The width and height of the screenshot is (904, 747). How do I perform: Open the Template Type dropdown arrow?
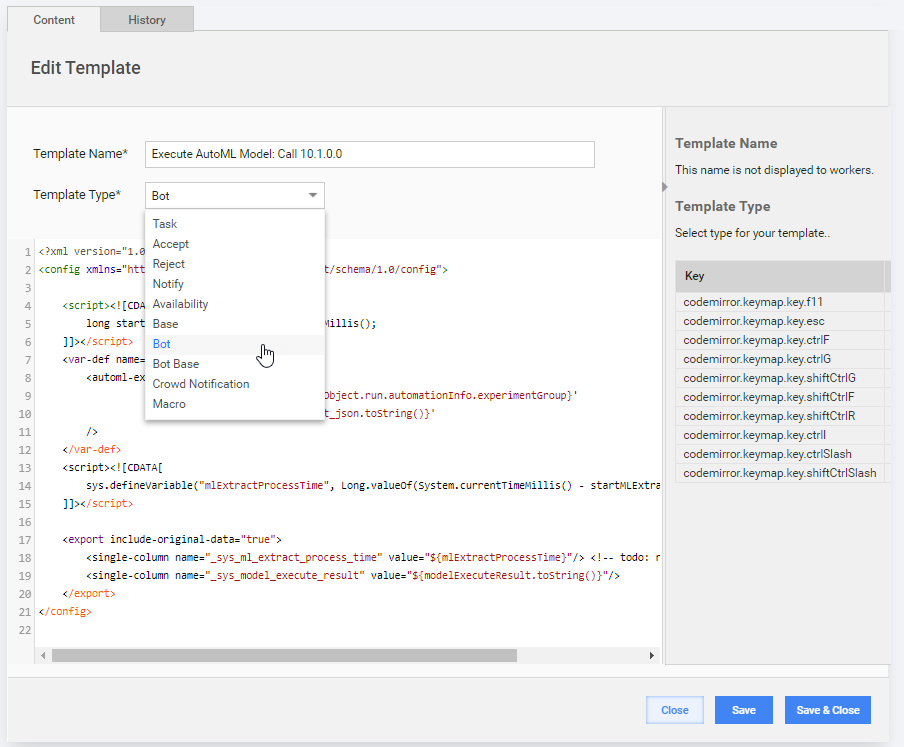[x=312, y=195]
